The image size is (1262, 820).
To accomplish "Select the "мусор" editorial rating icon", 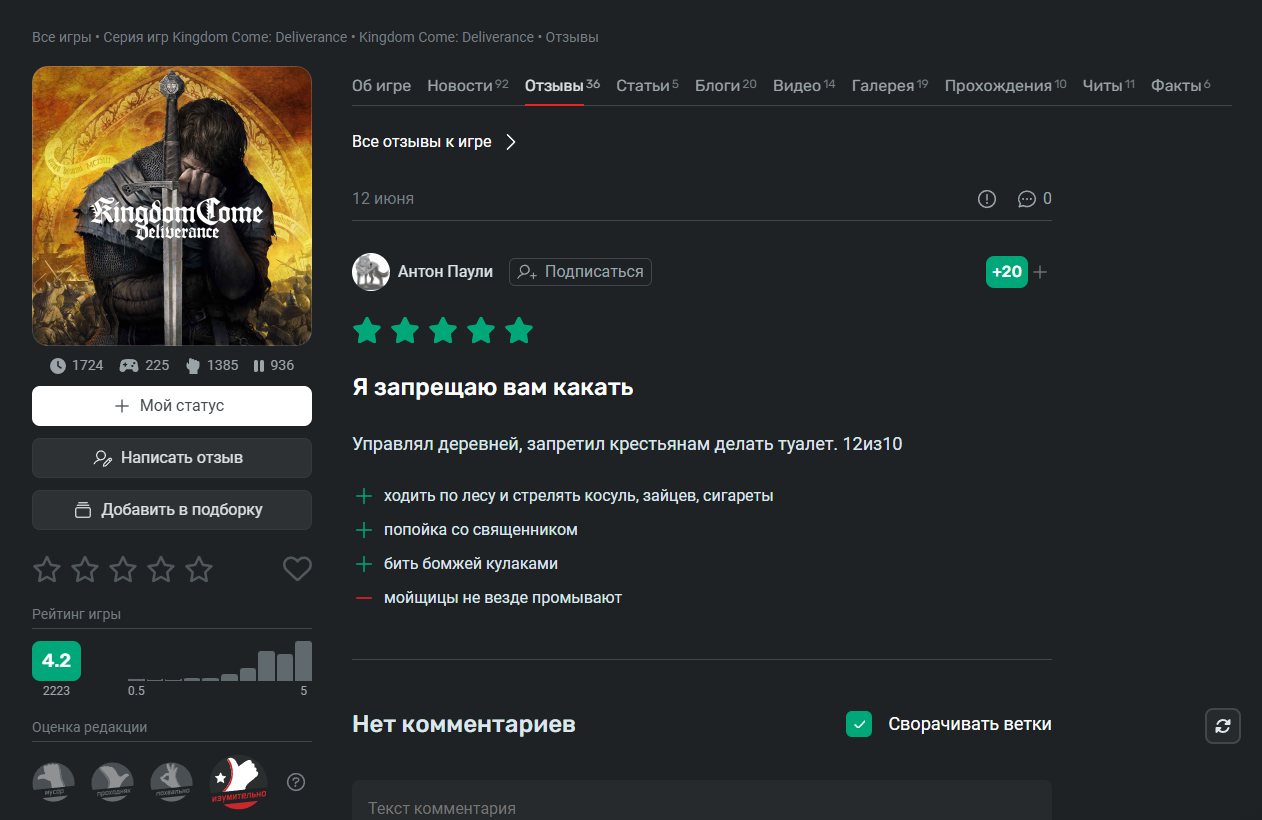I will click(54, 782).
